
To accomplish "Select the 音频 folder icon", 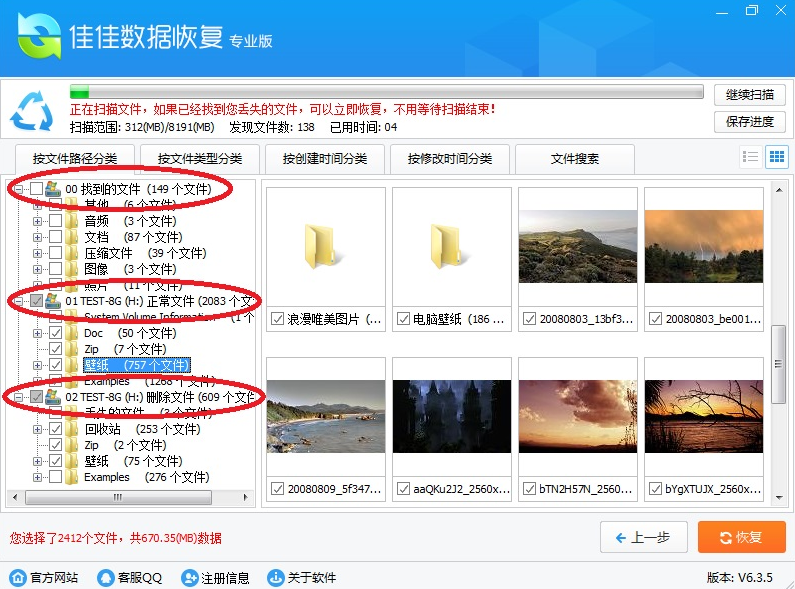I will 72,221.
